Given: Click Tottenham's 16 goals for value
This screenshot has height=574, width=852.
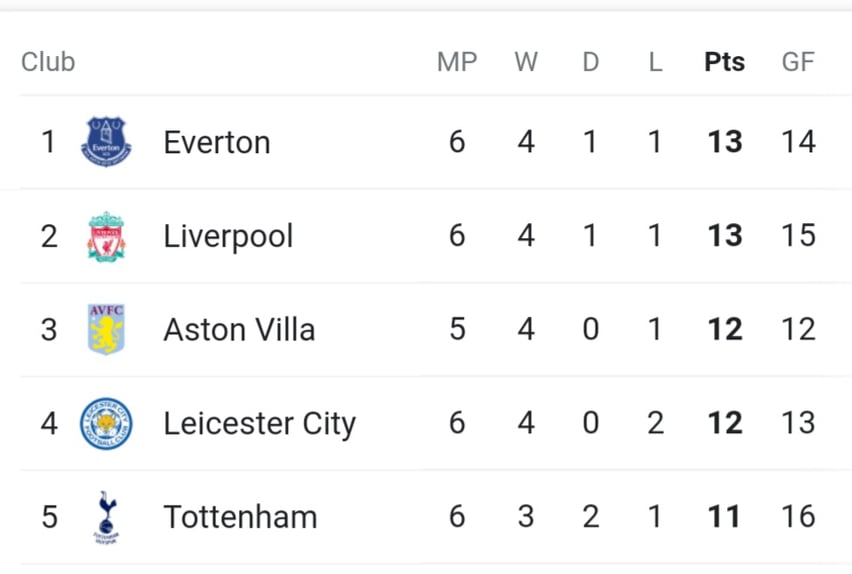Looking at the screenshot, I should (798, 516).
